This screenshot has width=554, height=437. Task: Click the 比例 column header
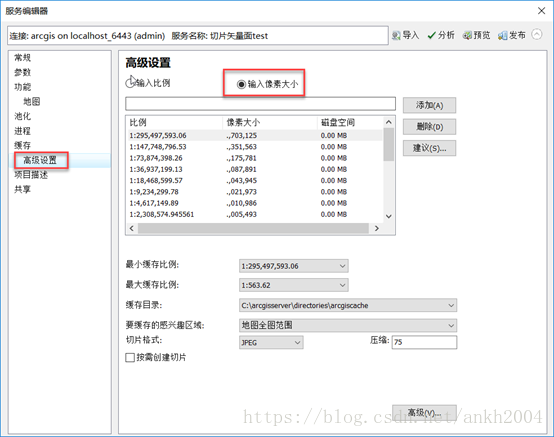(x=175, y=123)
